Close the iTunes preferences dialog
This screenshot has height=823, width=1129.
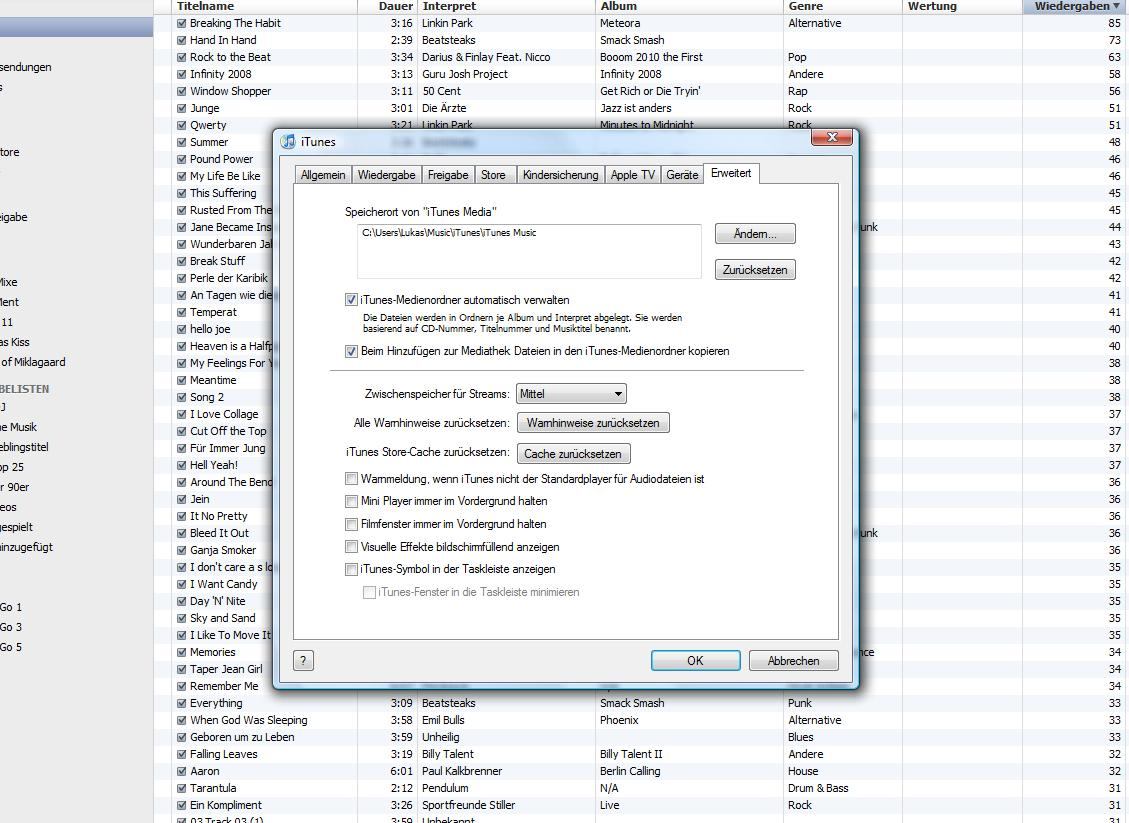(x=832, y=137)
